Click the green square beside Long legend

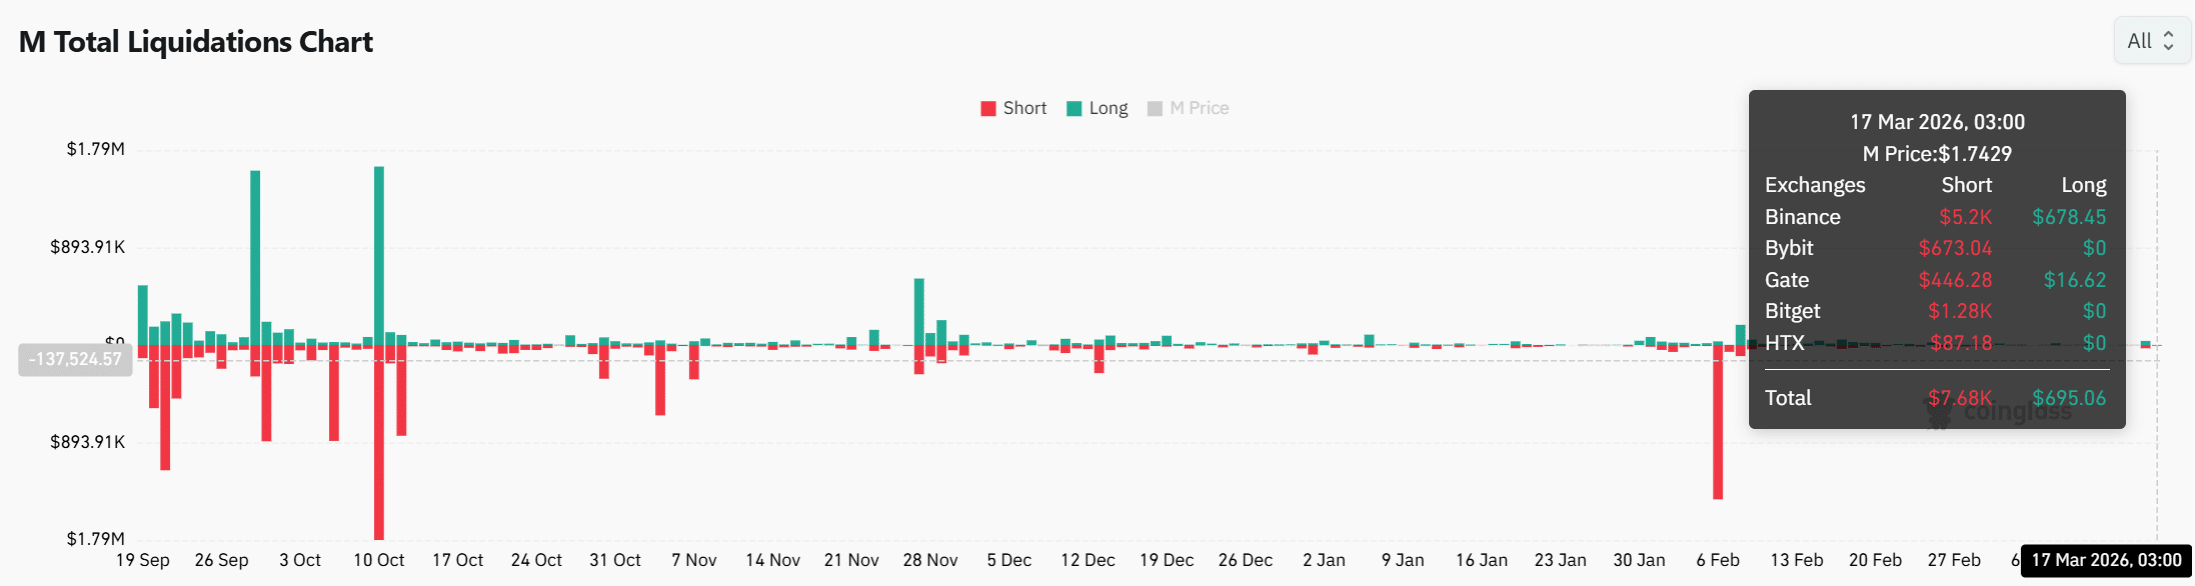[x=1074, y=109]
